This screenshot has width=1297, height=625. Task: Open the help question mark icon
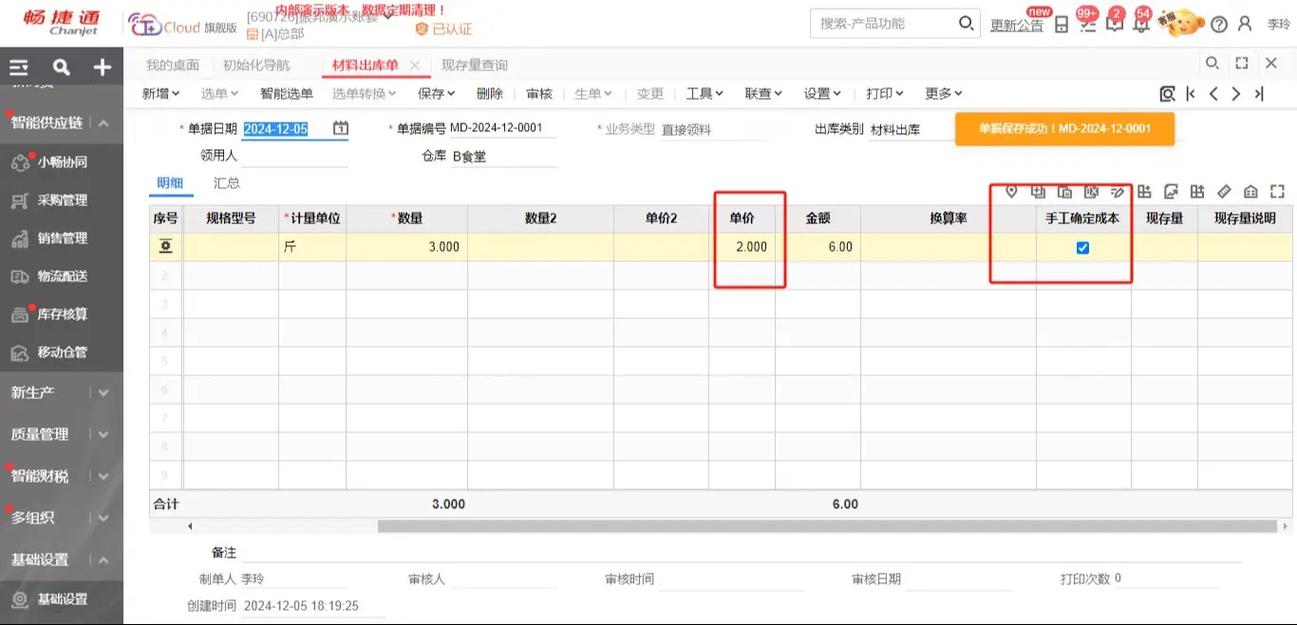click(x=1218, y=24)
